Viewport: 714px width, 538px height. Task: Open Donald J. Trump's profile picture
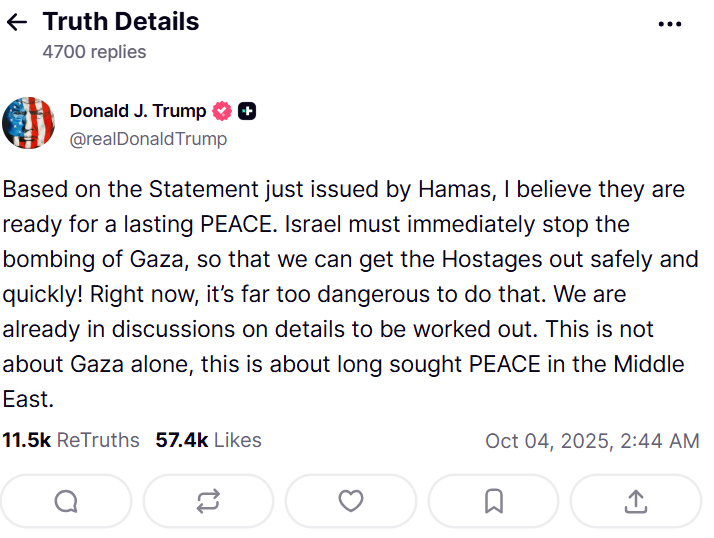pyautogui.click(x=29, y=123)
